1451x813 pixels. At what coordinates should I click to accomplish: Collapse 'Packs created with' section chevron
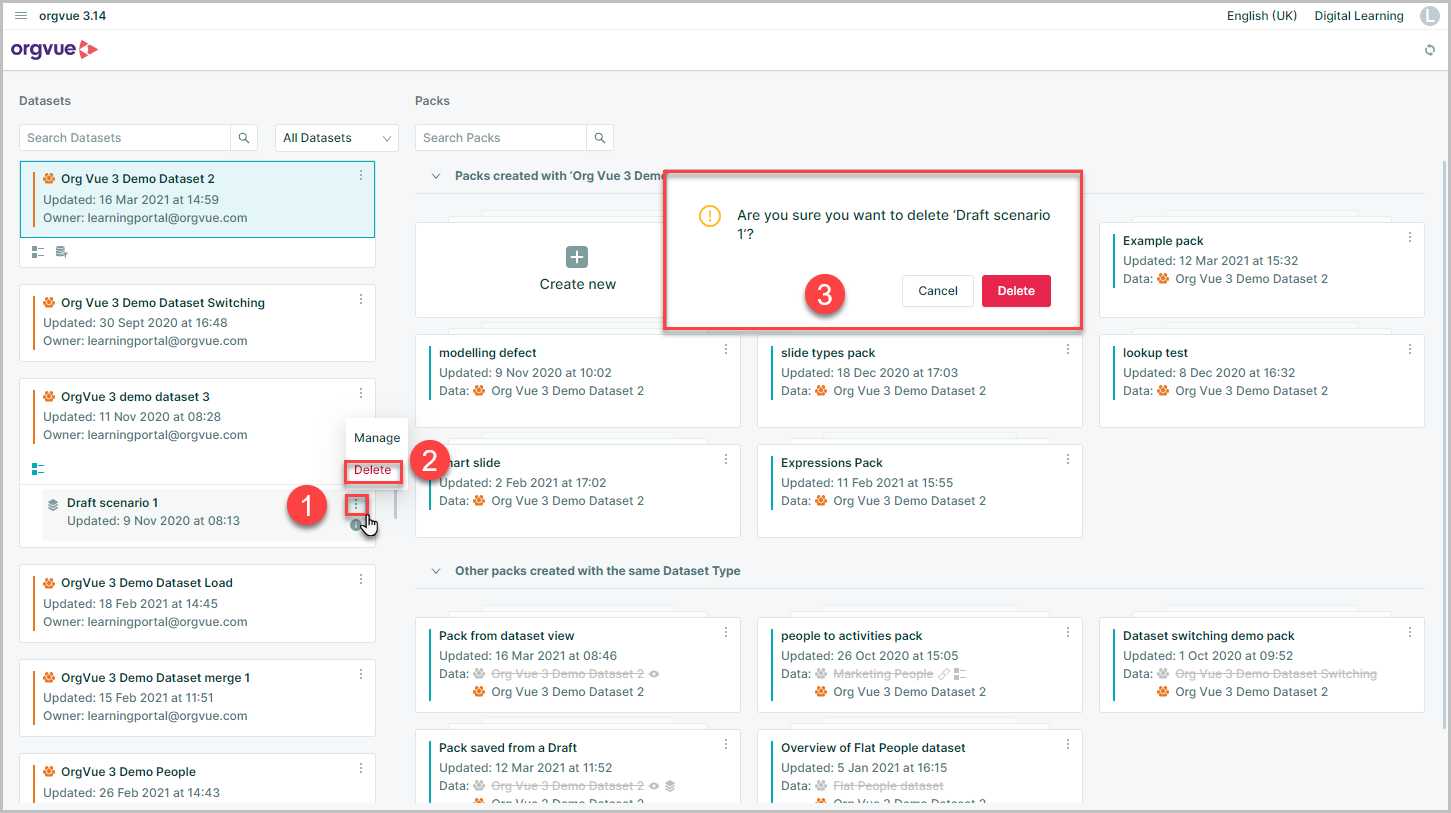436,176
